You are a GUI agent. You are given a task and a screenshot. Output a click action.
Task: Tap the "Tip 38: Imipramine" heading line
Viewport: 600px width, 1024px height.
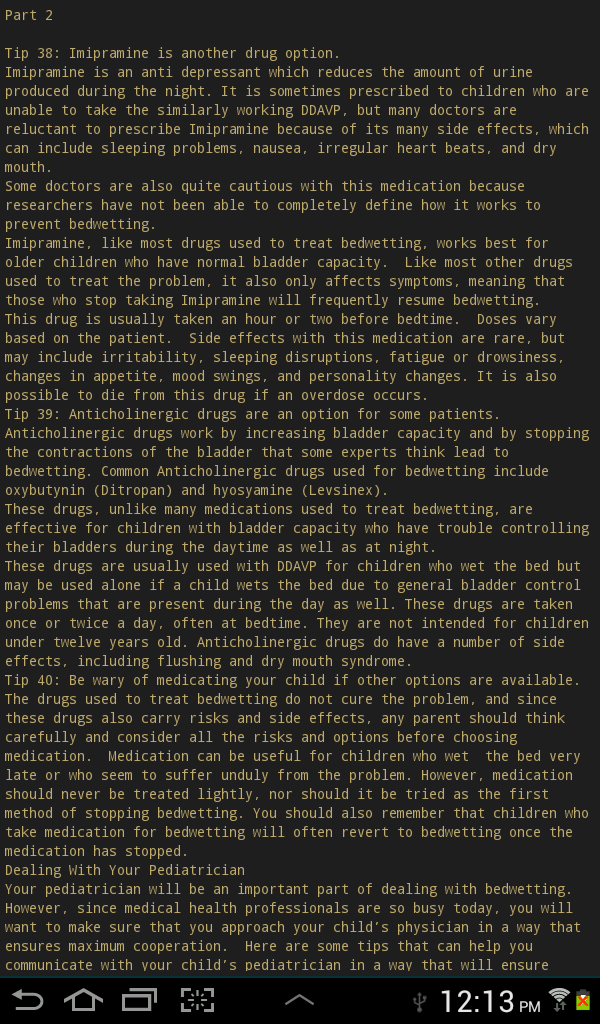pos(172,53)
